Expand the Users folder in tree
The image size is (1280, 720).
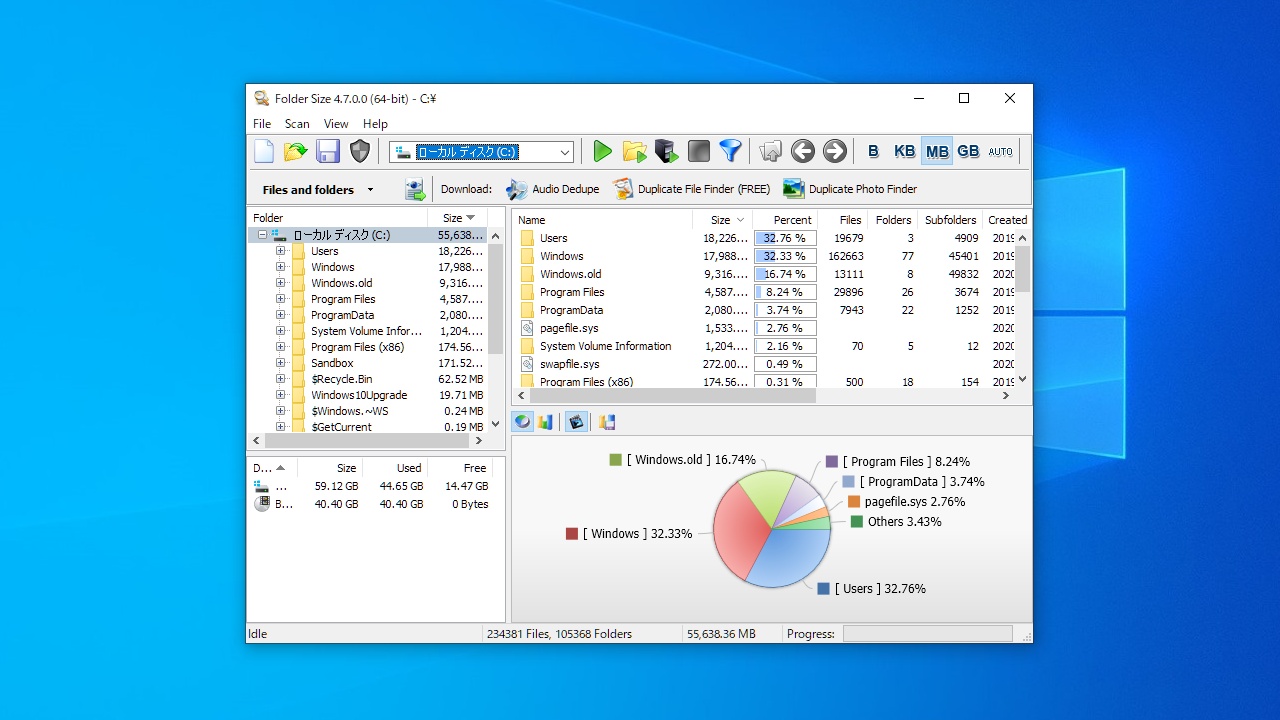[x=281, y=251]
